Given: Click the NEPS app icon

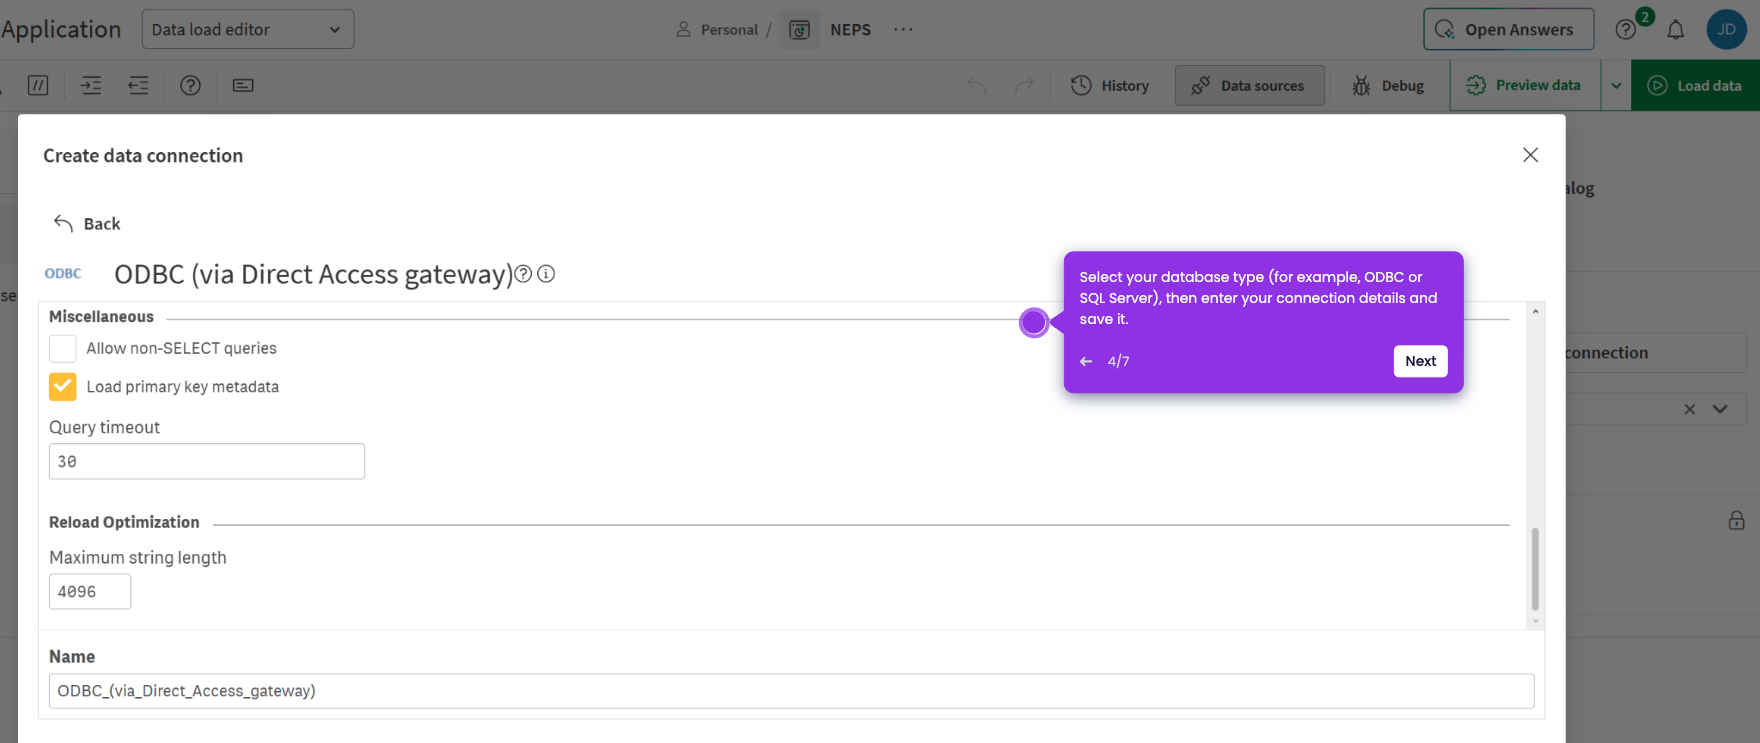Looking at the screenshot, I should point(800,29).
